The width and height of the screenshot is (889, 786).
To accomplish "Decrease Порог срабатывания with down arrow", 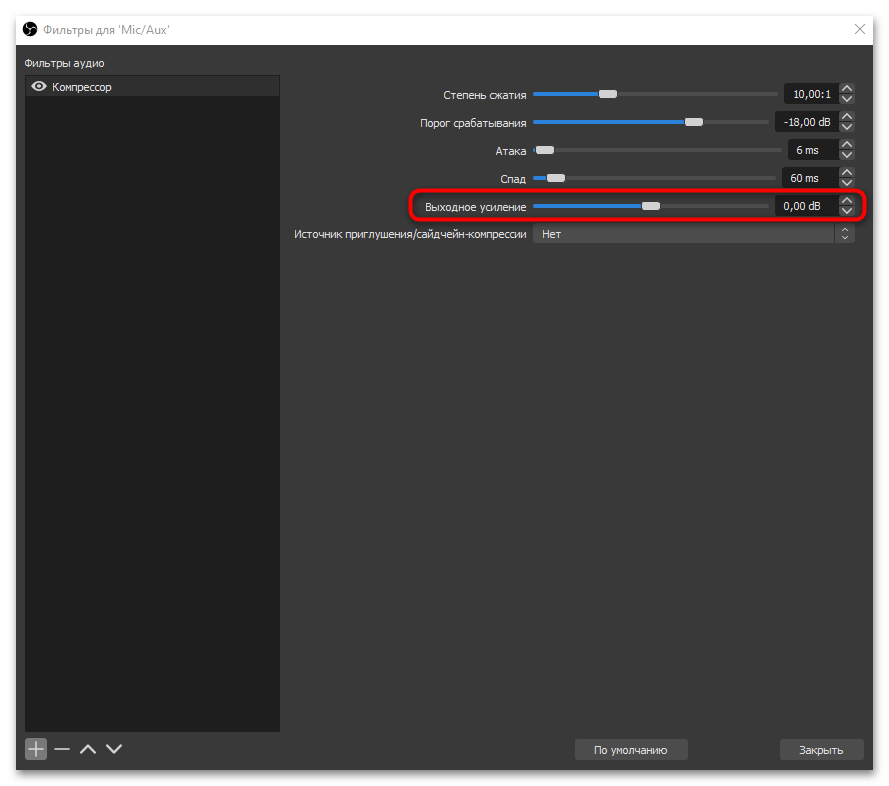I will pyautogui.click(x=846, y=127).
